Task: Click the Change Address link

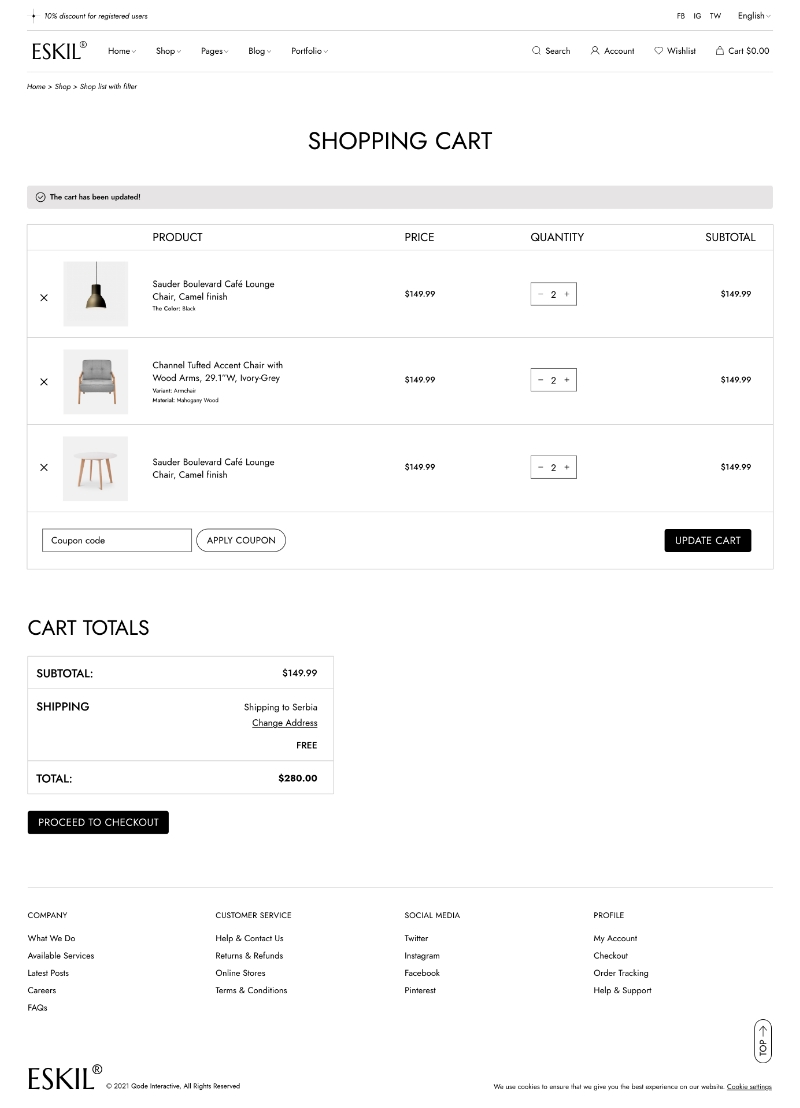Action: (284, 723)
